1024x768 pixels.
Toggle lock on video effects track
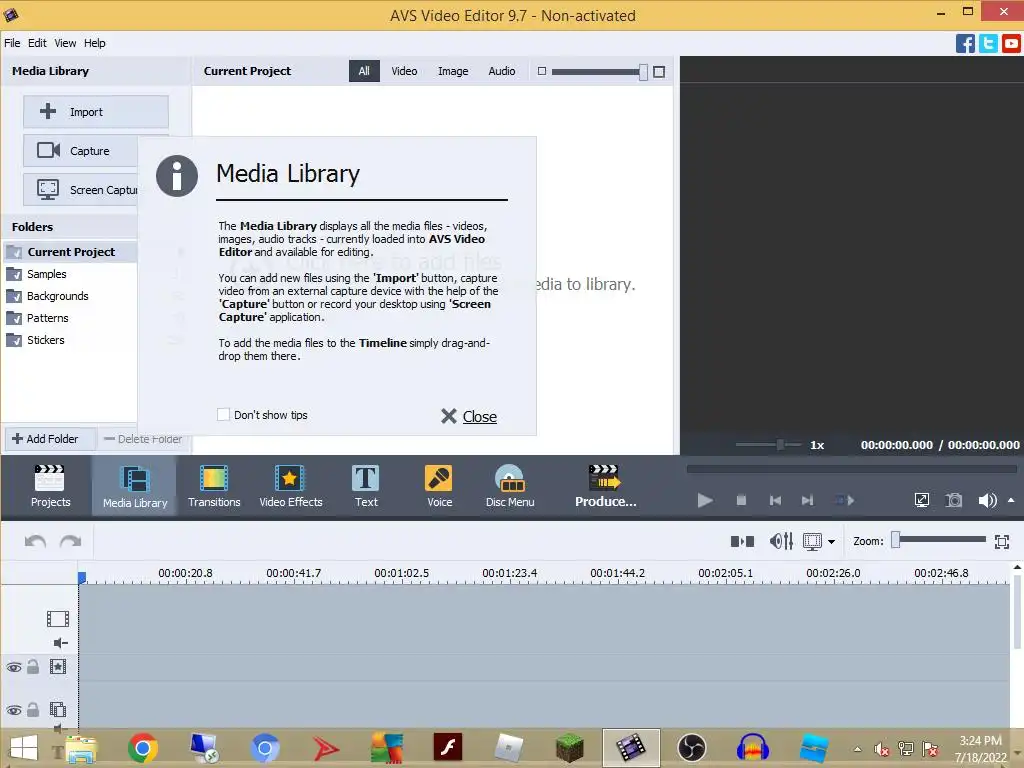(33, 667)
